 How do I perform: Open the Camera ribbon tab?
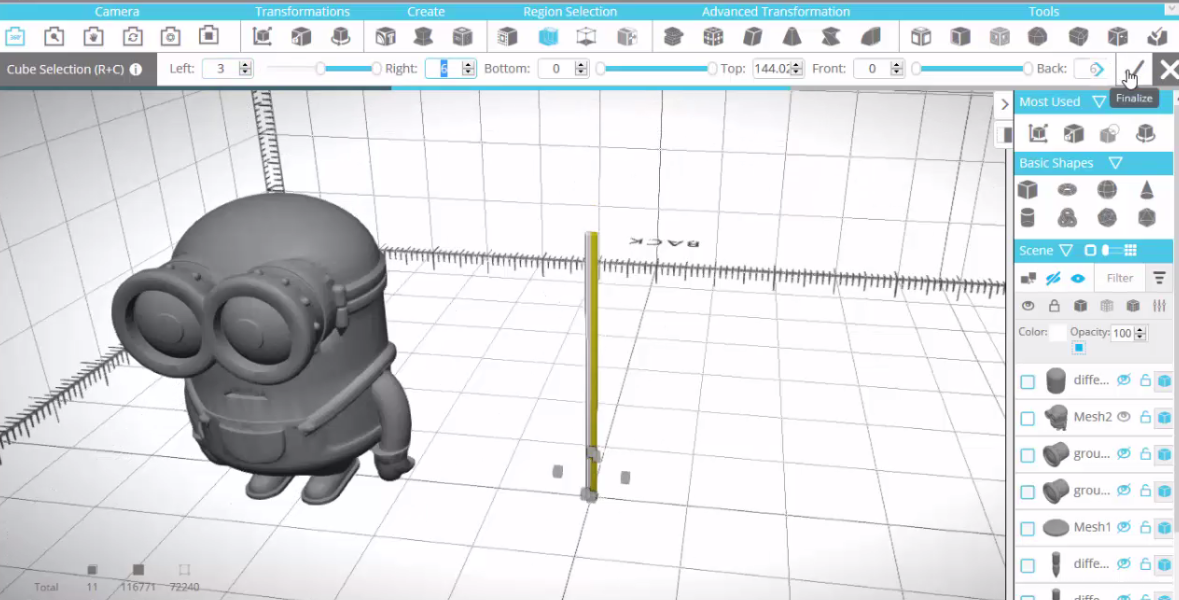tap(117, 11)
